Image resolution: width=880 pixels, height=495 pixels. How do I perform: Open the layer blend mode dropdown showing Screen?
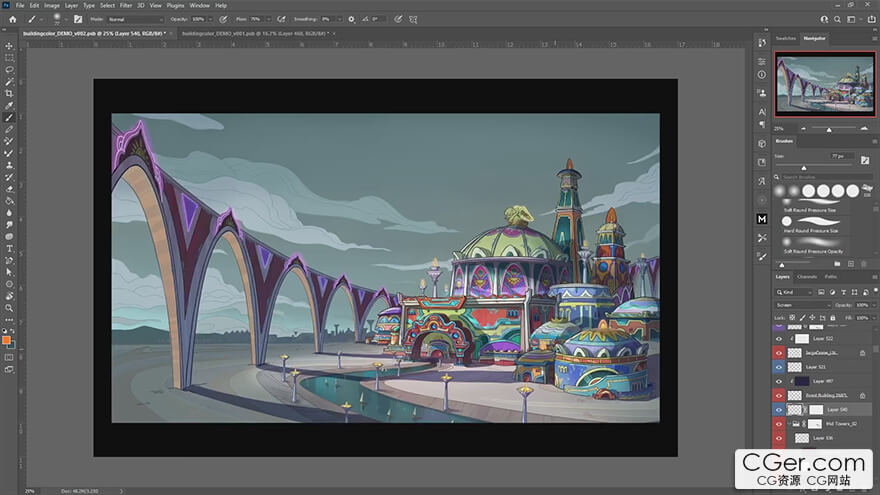click(x=803, y=304)
